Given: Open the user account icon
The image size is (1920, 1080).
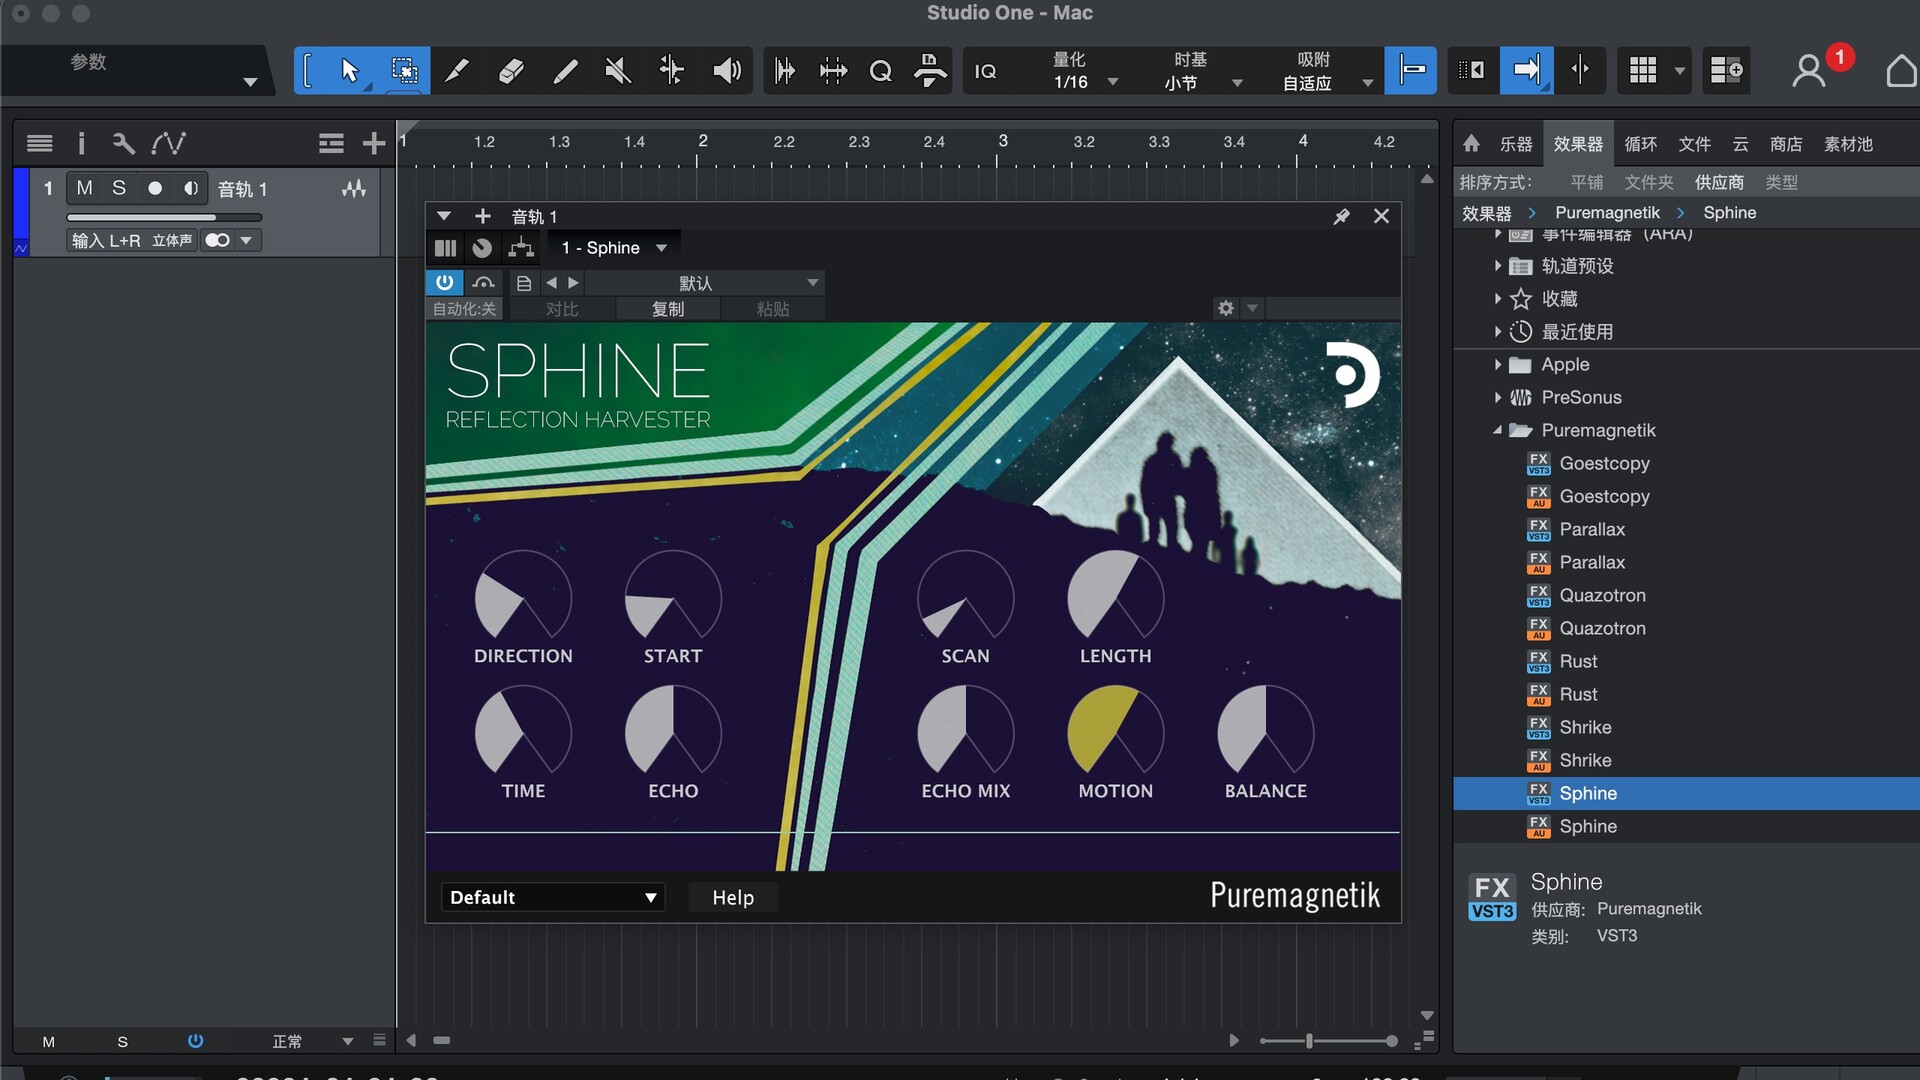Looking at the screenshot, I should 1808,71.
